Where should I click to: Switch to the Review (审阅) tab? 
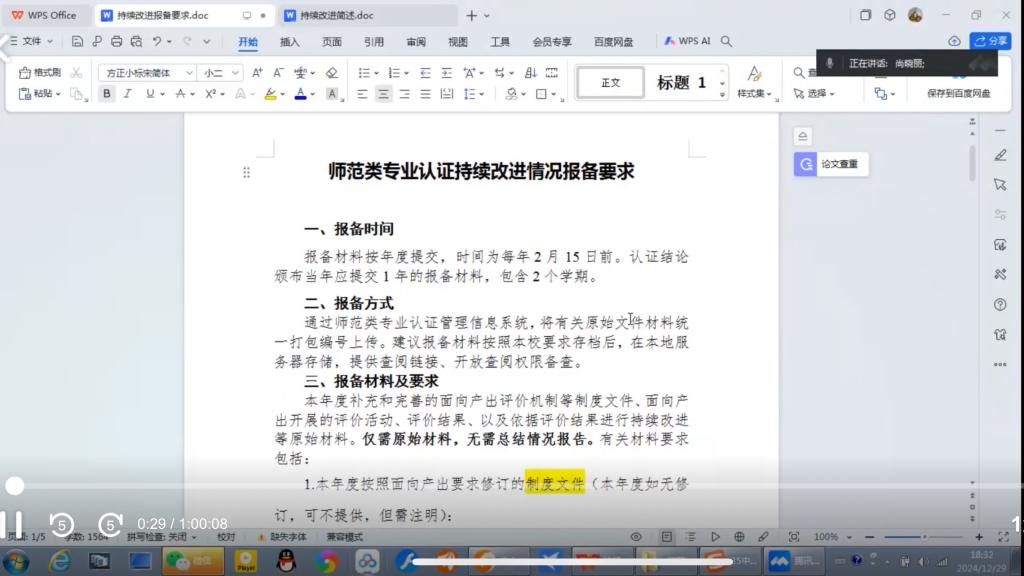[x=415, y=42]
